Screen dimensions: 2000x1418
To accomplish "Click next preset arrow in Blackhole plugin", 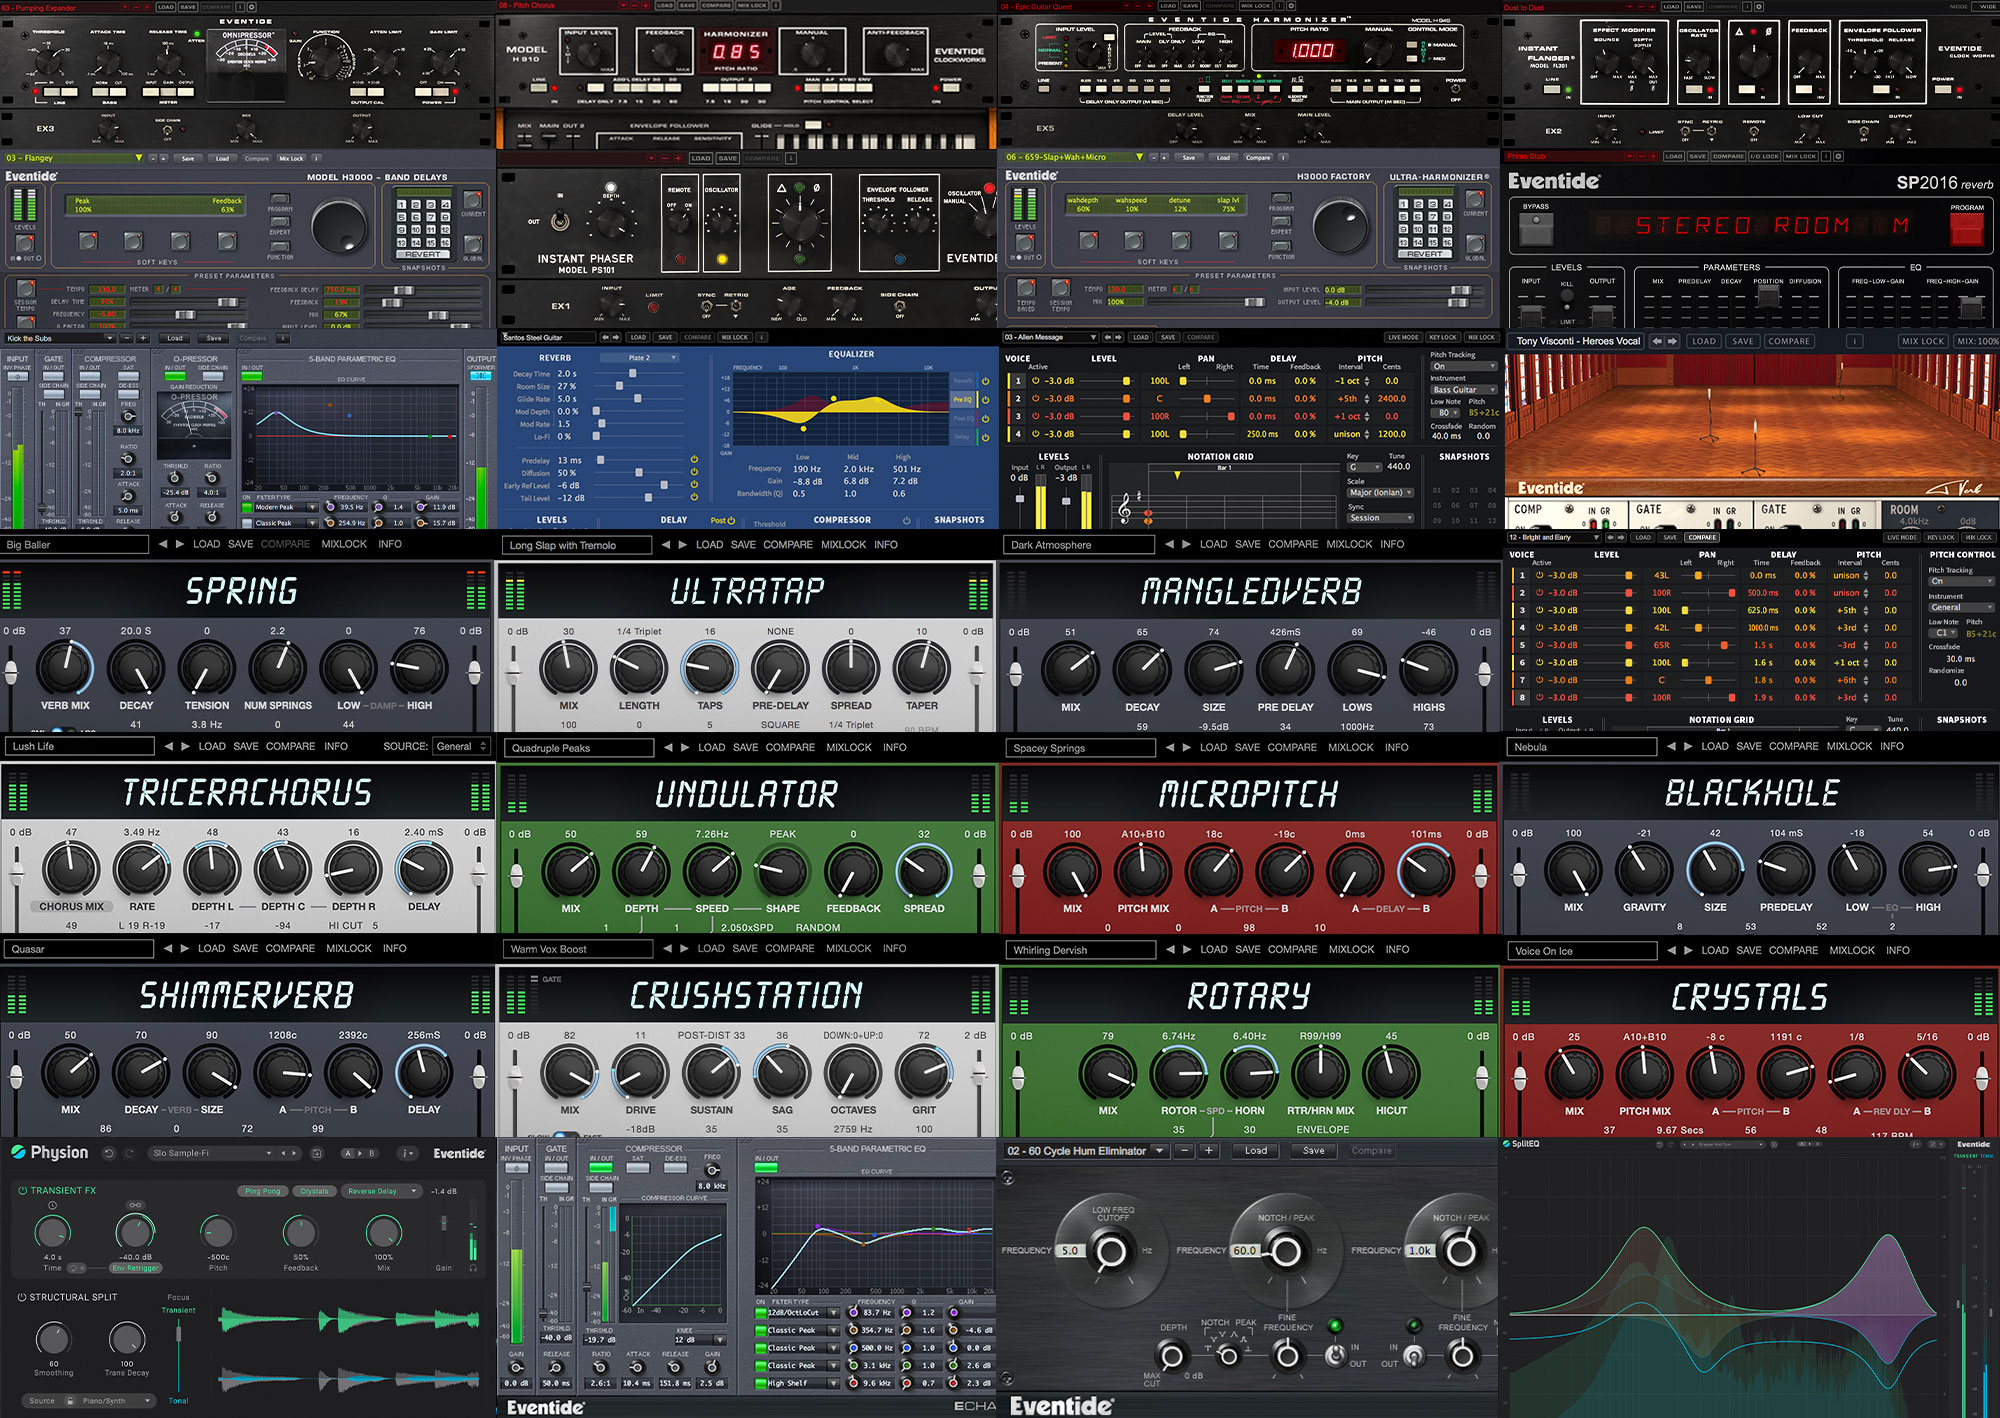I will click(1689, 746).
